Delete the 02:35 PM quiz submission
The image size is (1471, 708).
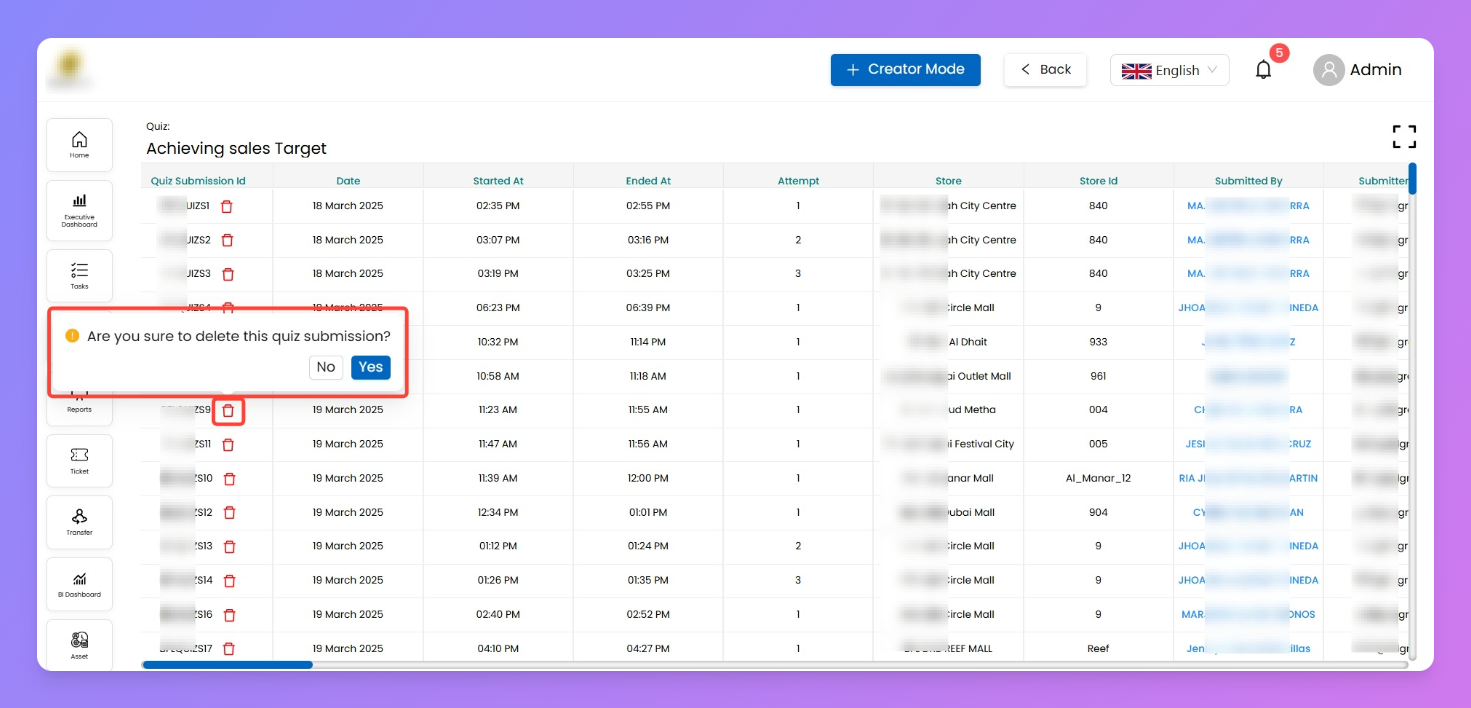tap(227, 206)
